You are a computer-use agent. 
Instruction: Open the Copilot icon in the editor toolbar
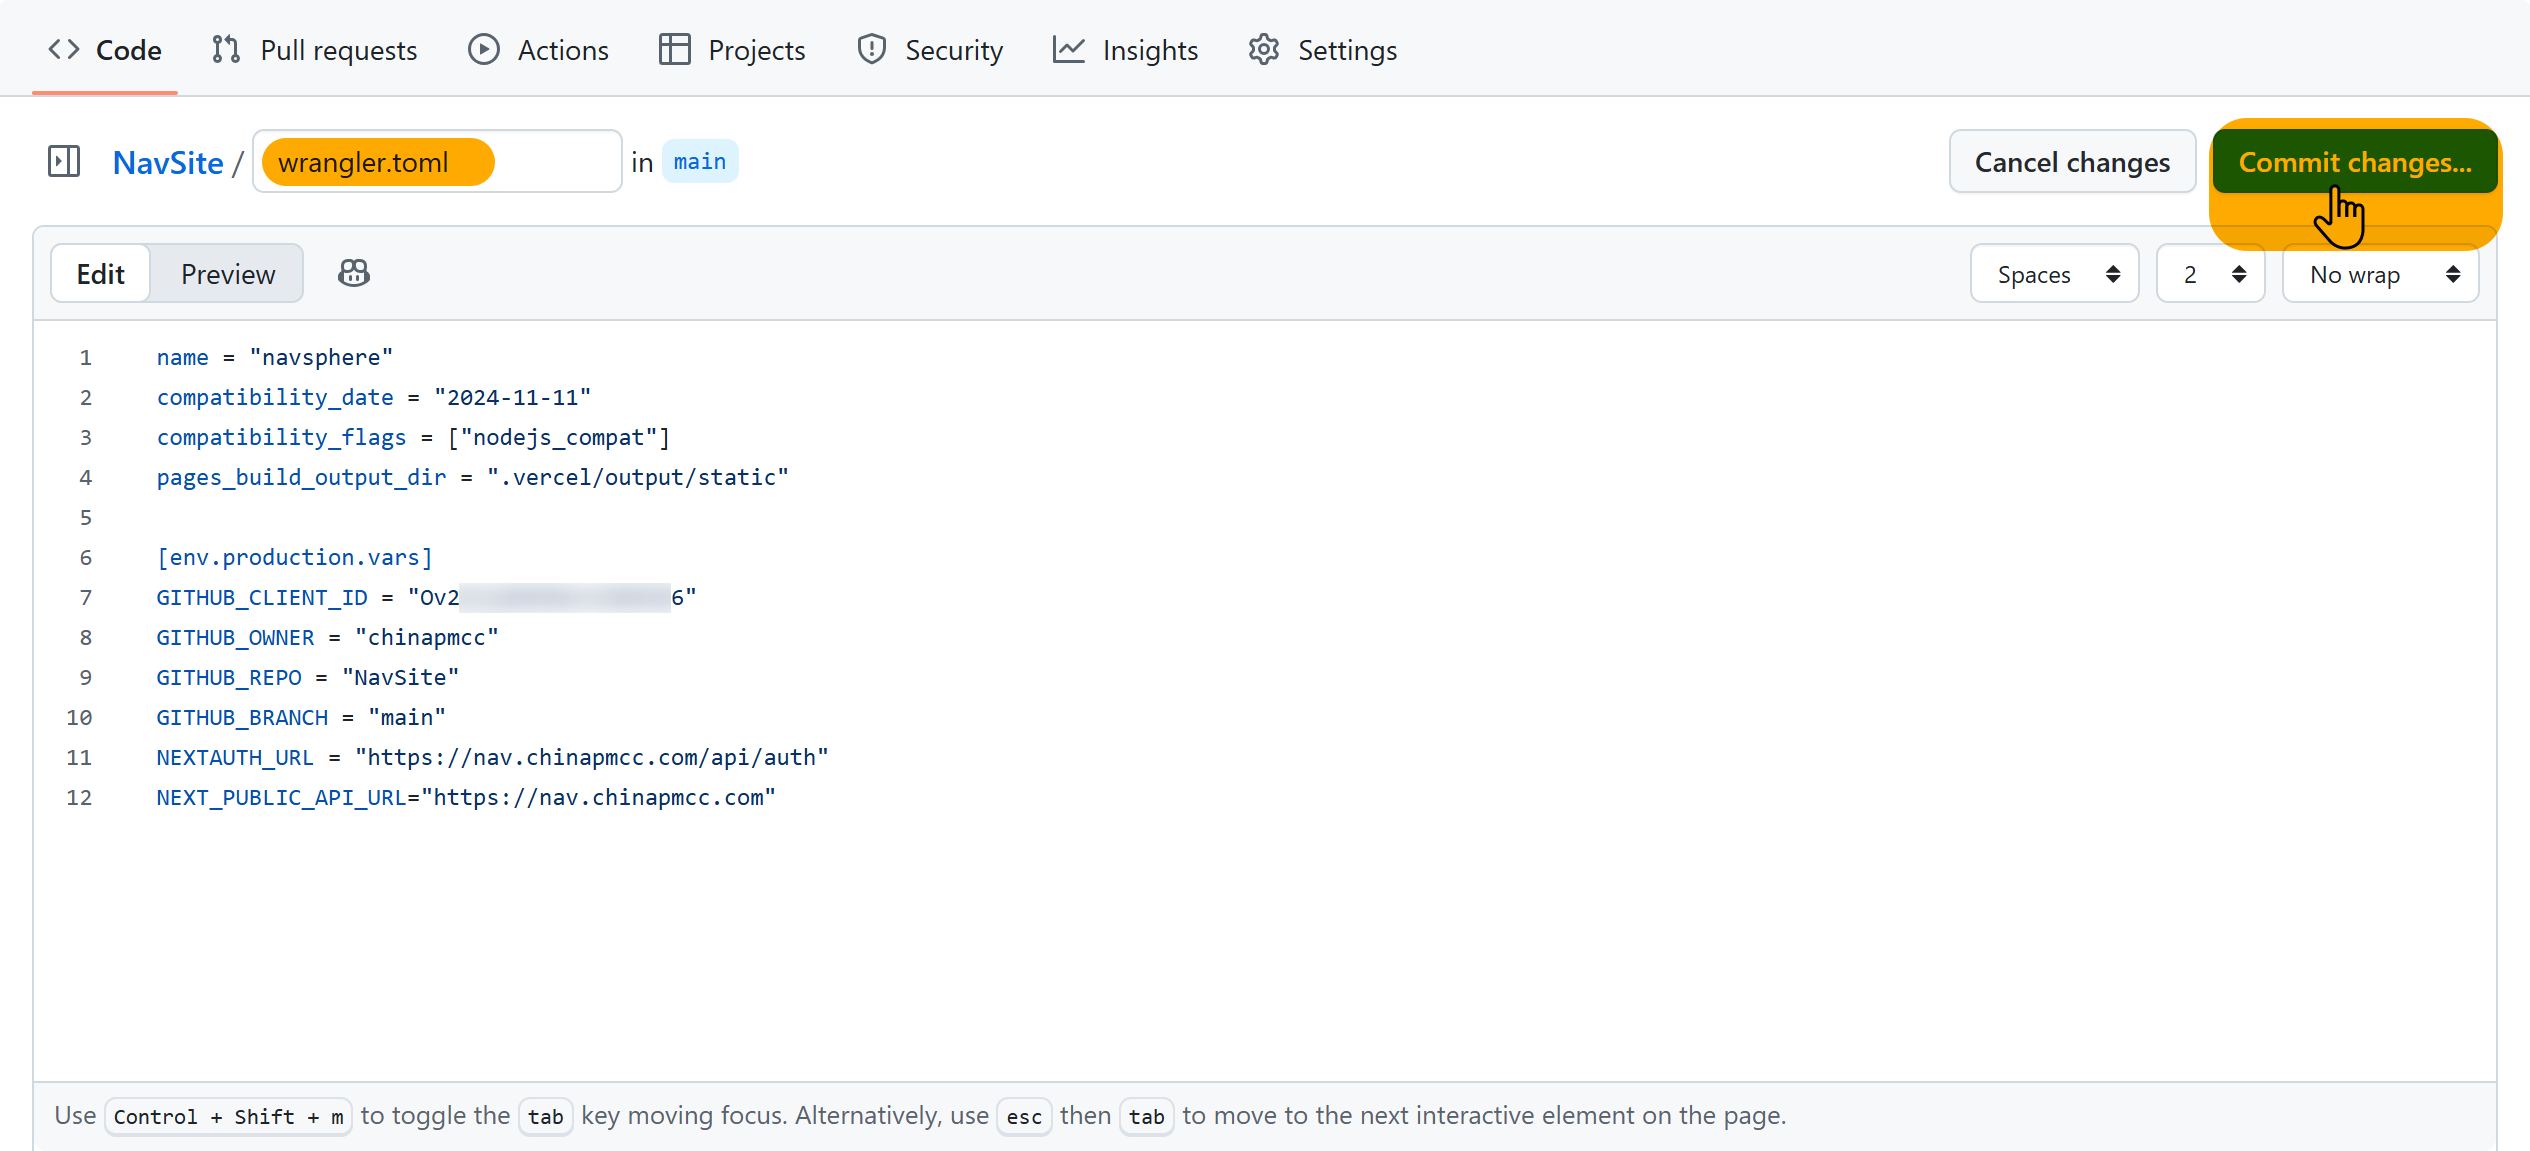coord(354,274)
